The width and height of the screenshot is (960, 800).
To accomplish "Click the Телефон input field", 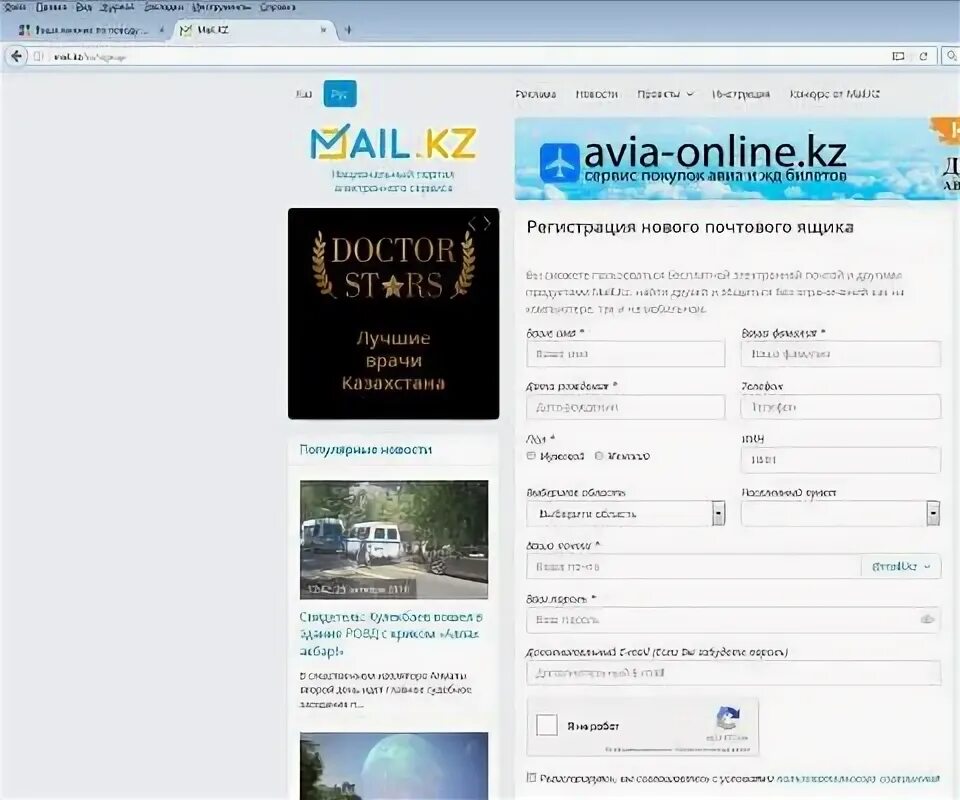I will [x=841, y=407].
